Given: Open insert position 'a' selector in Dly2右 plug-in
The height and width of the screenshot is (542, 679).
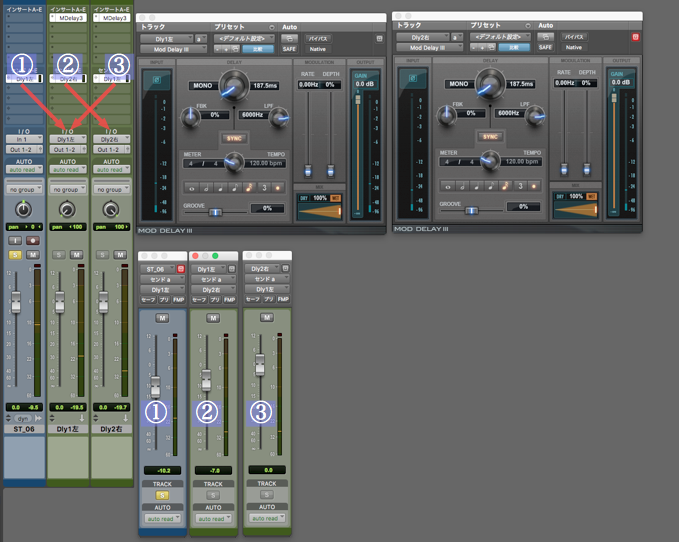Looking at the screenshot, I should 457,37.
